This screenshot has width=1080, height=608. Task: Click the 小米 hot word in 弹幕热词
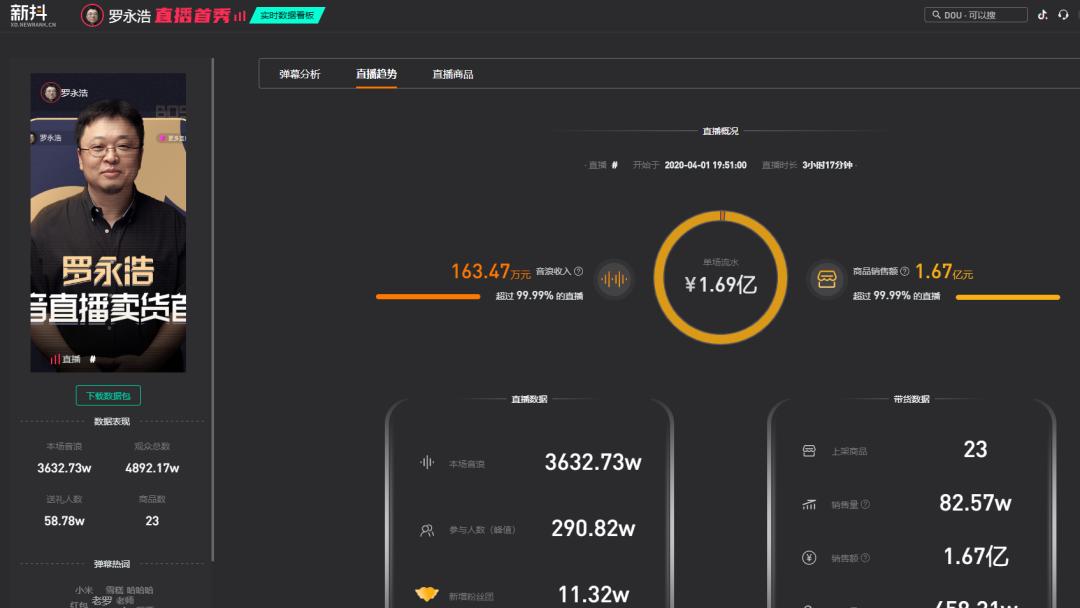[84, 590]
